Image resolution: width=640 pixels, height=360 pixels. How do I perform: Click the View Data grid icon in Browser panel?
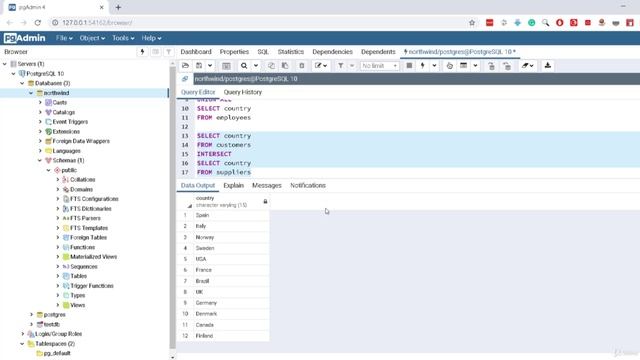(x=156, y=52)
